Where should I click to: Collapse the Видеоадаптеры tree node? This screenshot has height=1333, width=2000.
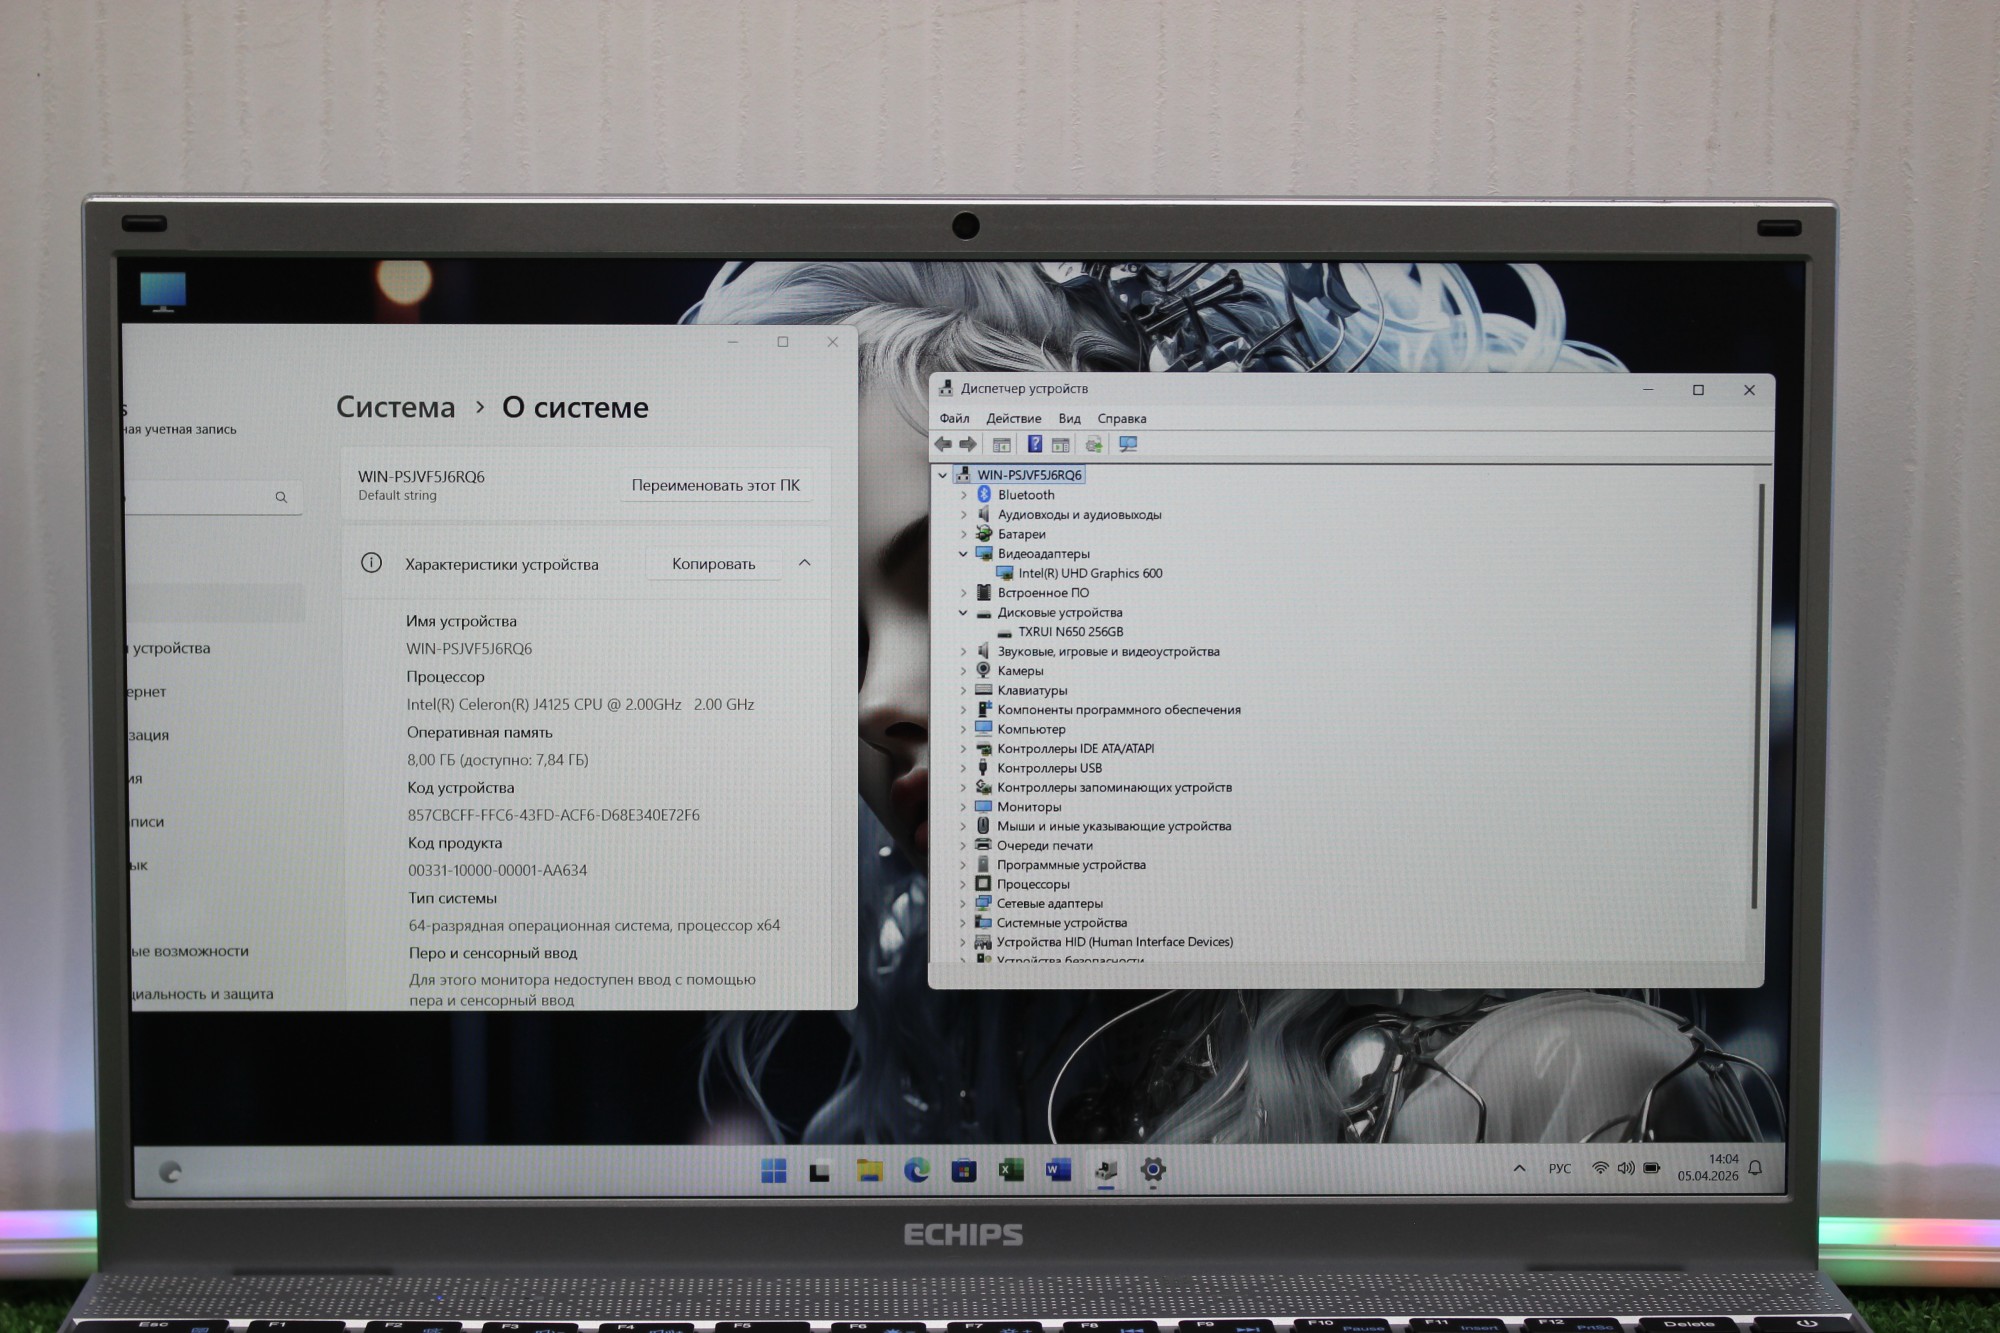(x=963, y=554)
